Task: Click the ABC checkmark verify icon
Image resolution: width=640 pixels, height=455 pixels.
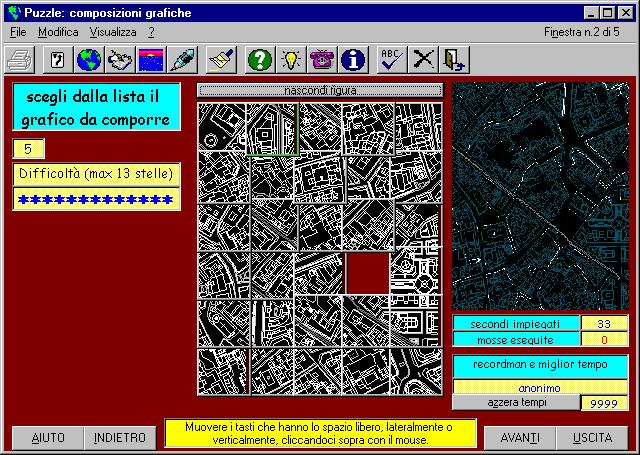Action: pyautogui.click(x=392, y=60)
